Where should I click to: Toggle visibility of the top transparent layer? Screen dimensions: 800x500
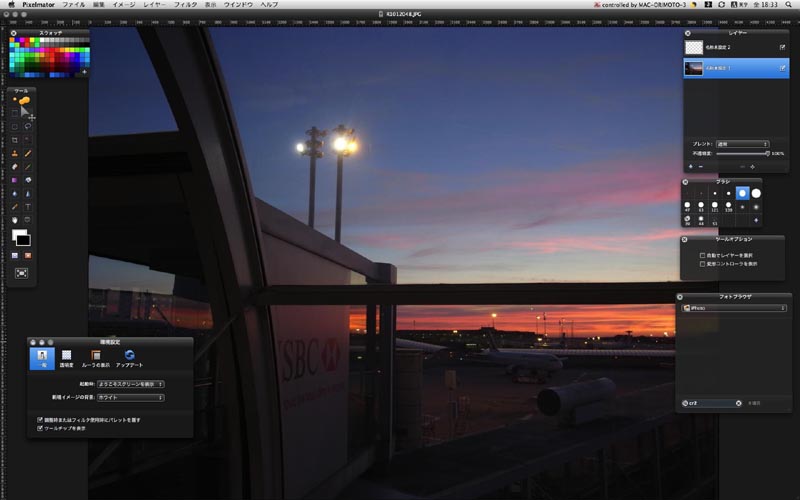pos(782,47)
